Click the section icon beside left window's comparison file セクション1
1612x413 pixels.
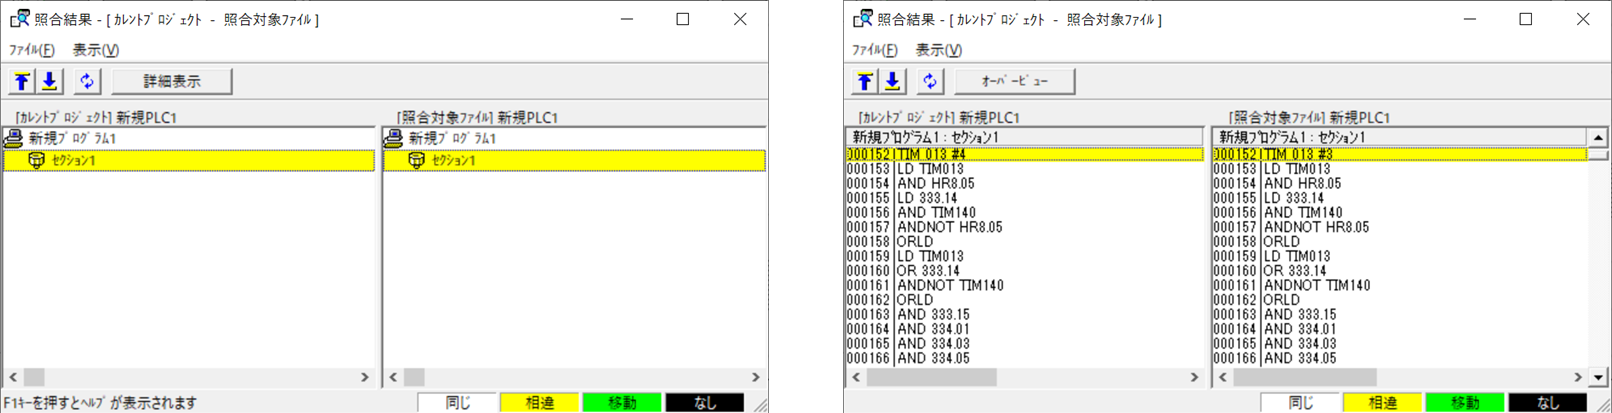417,160
